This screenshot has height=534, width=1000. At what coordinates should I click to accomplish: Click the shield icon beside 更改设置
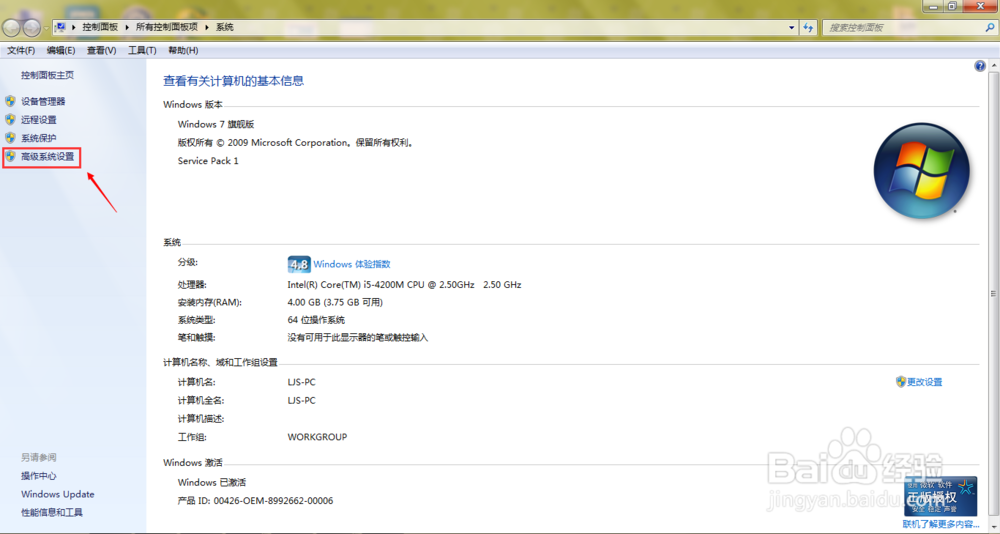901,382
